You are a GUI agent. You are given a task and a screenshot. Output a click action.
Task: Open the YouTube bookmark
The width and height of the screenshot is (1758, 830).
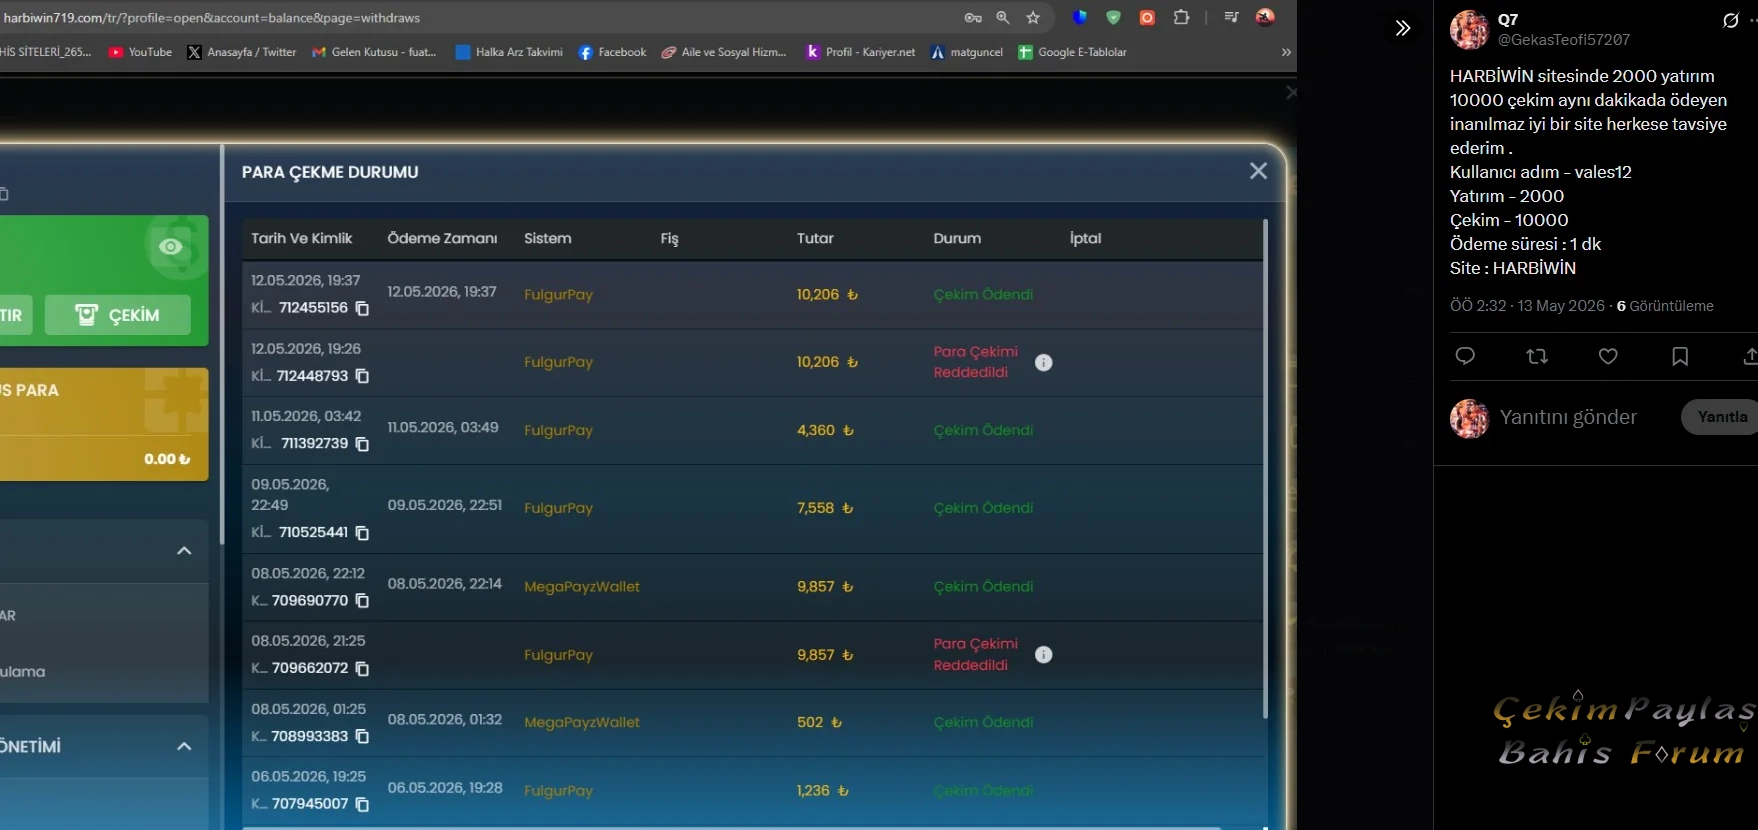[140, 52]
